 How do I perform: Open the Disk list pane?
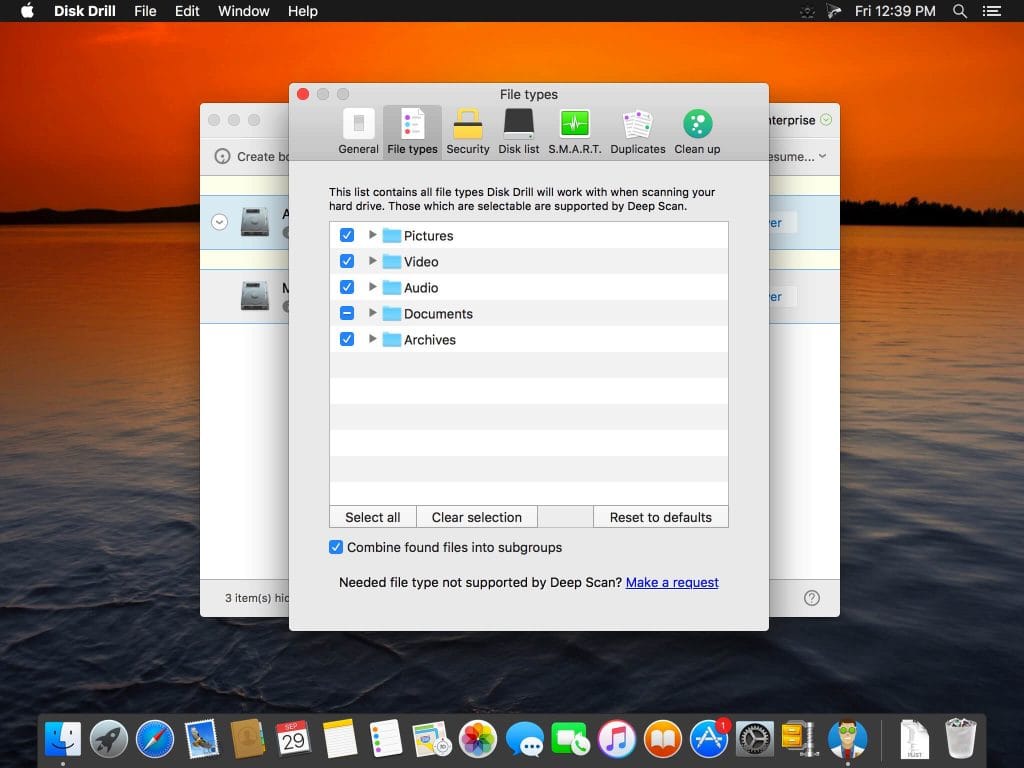pos(518,128)
